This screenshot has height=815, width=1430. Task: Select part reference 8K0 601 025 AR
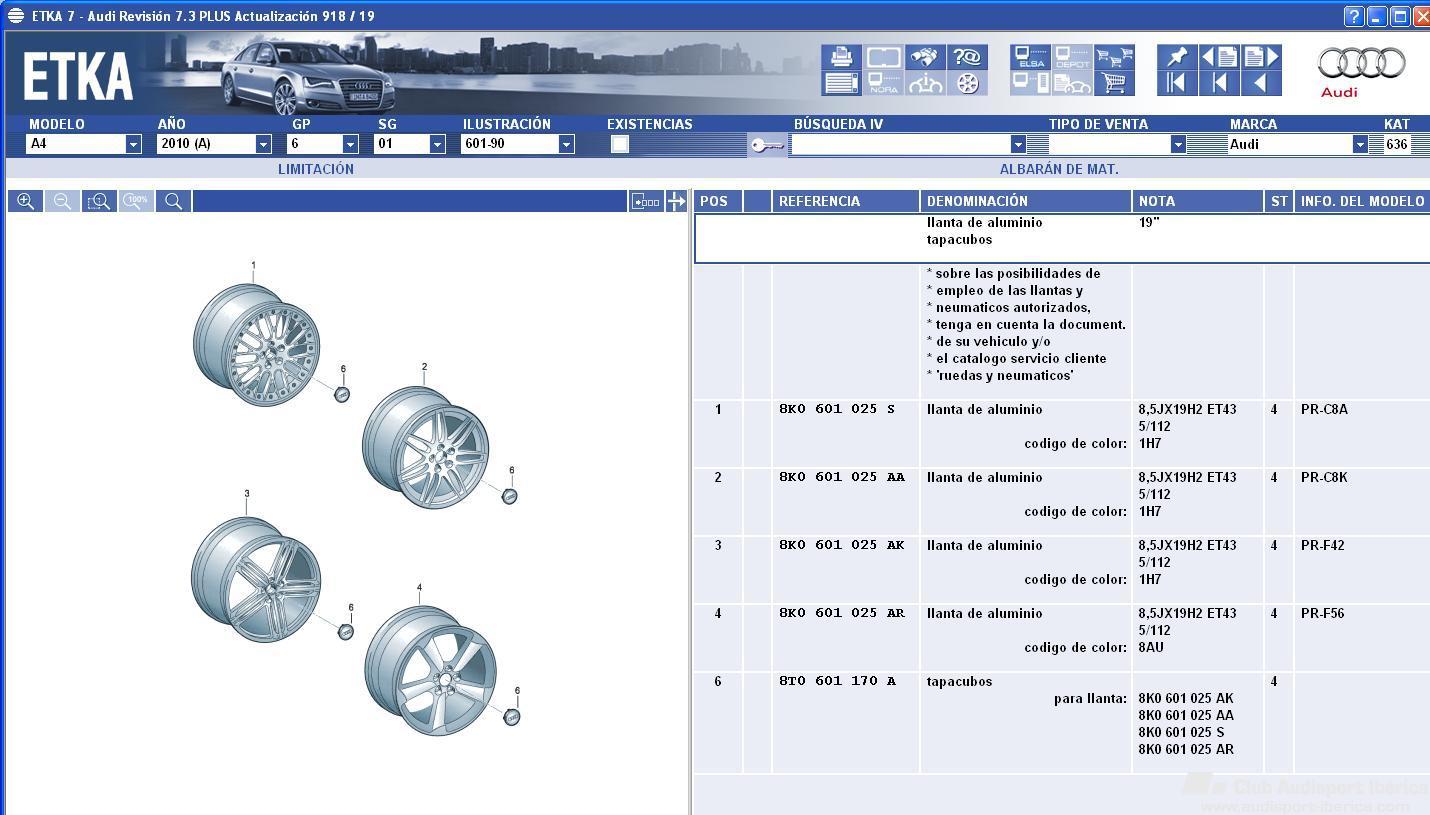click(842, 613)
